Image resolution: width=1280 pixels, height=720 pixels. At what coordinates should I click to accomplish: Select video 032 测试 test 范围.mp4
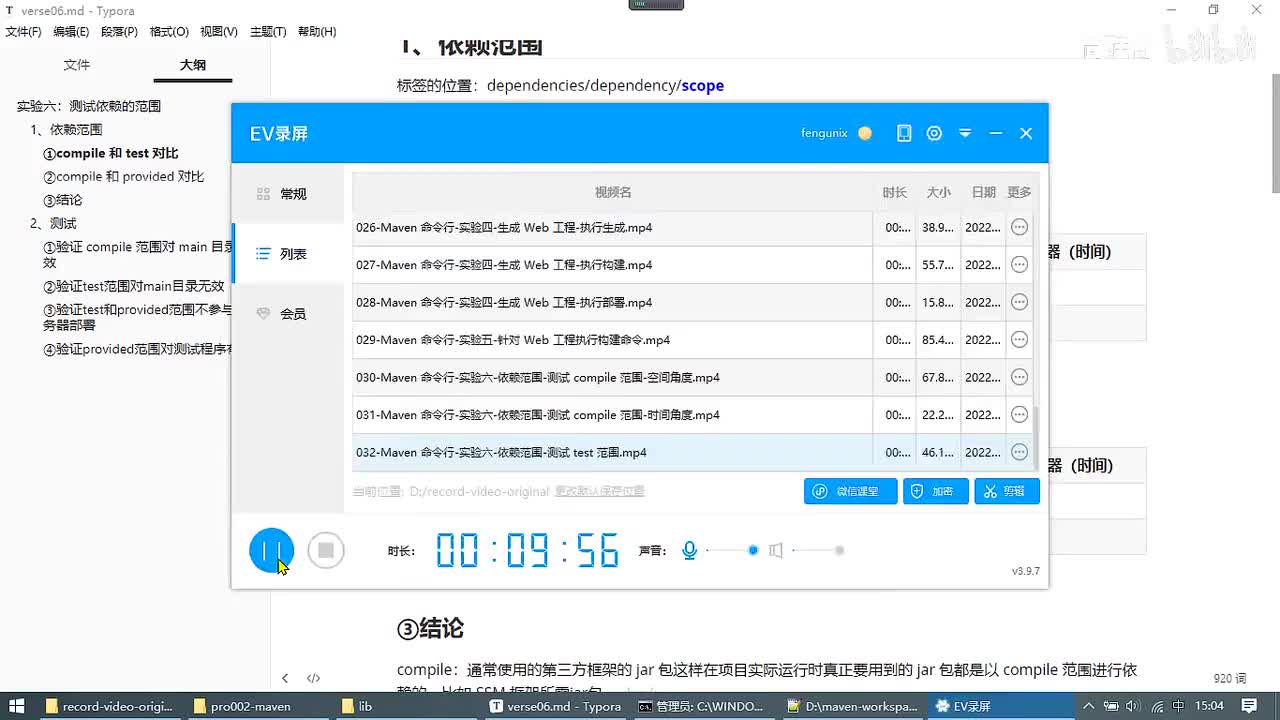(x=692, y=452)
